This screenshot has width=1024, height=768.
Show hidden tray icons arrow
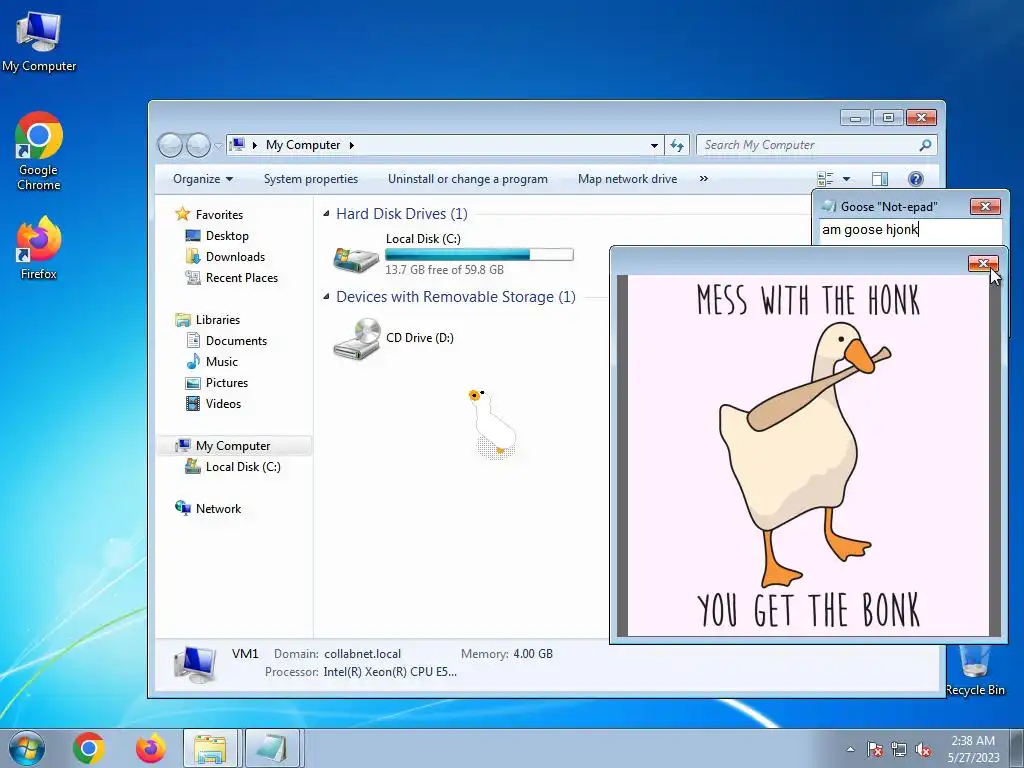tap(850, 749)
